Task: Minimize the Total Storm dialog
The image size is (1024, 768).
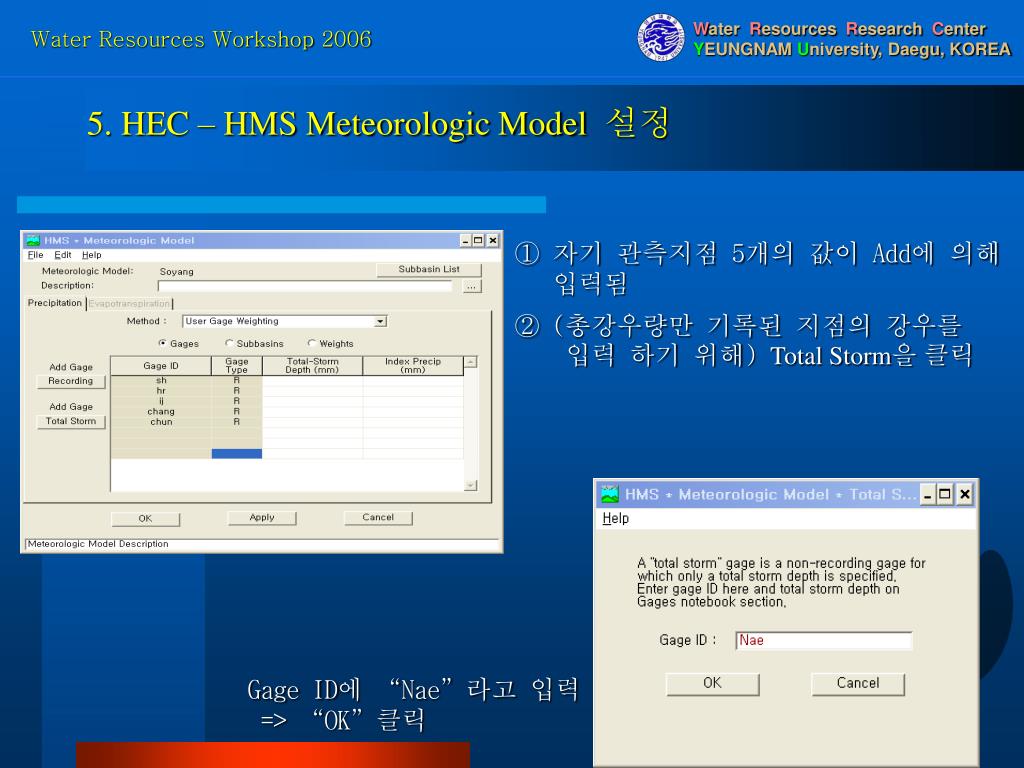Action: [927, 494]
